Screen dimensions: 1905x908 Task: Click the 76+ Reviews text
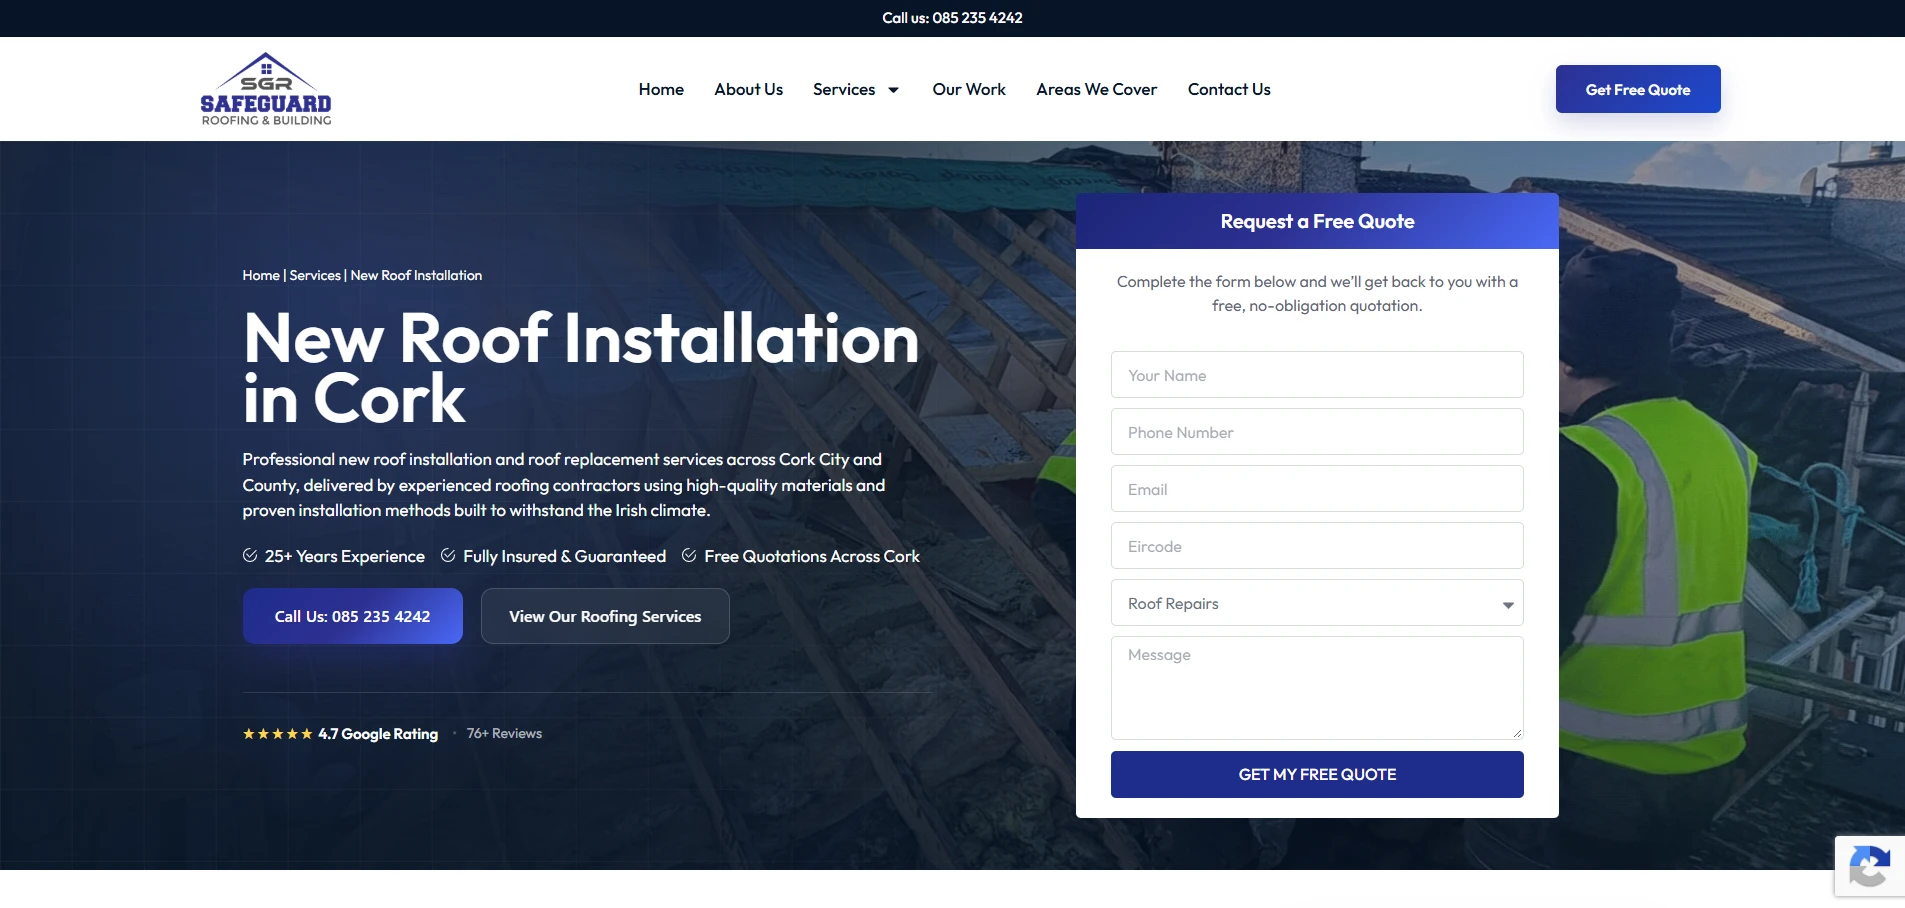tap(504, 734)
